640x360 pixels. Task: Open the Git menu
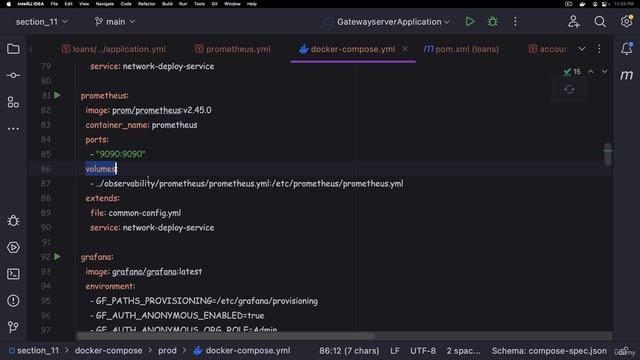pyautogui.click(x=214, y=4)
